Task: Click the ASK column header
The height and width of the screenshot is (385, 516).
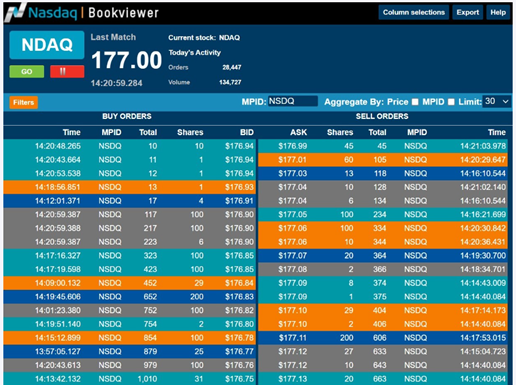Action: tap(298, 132)
